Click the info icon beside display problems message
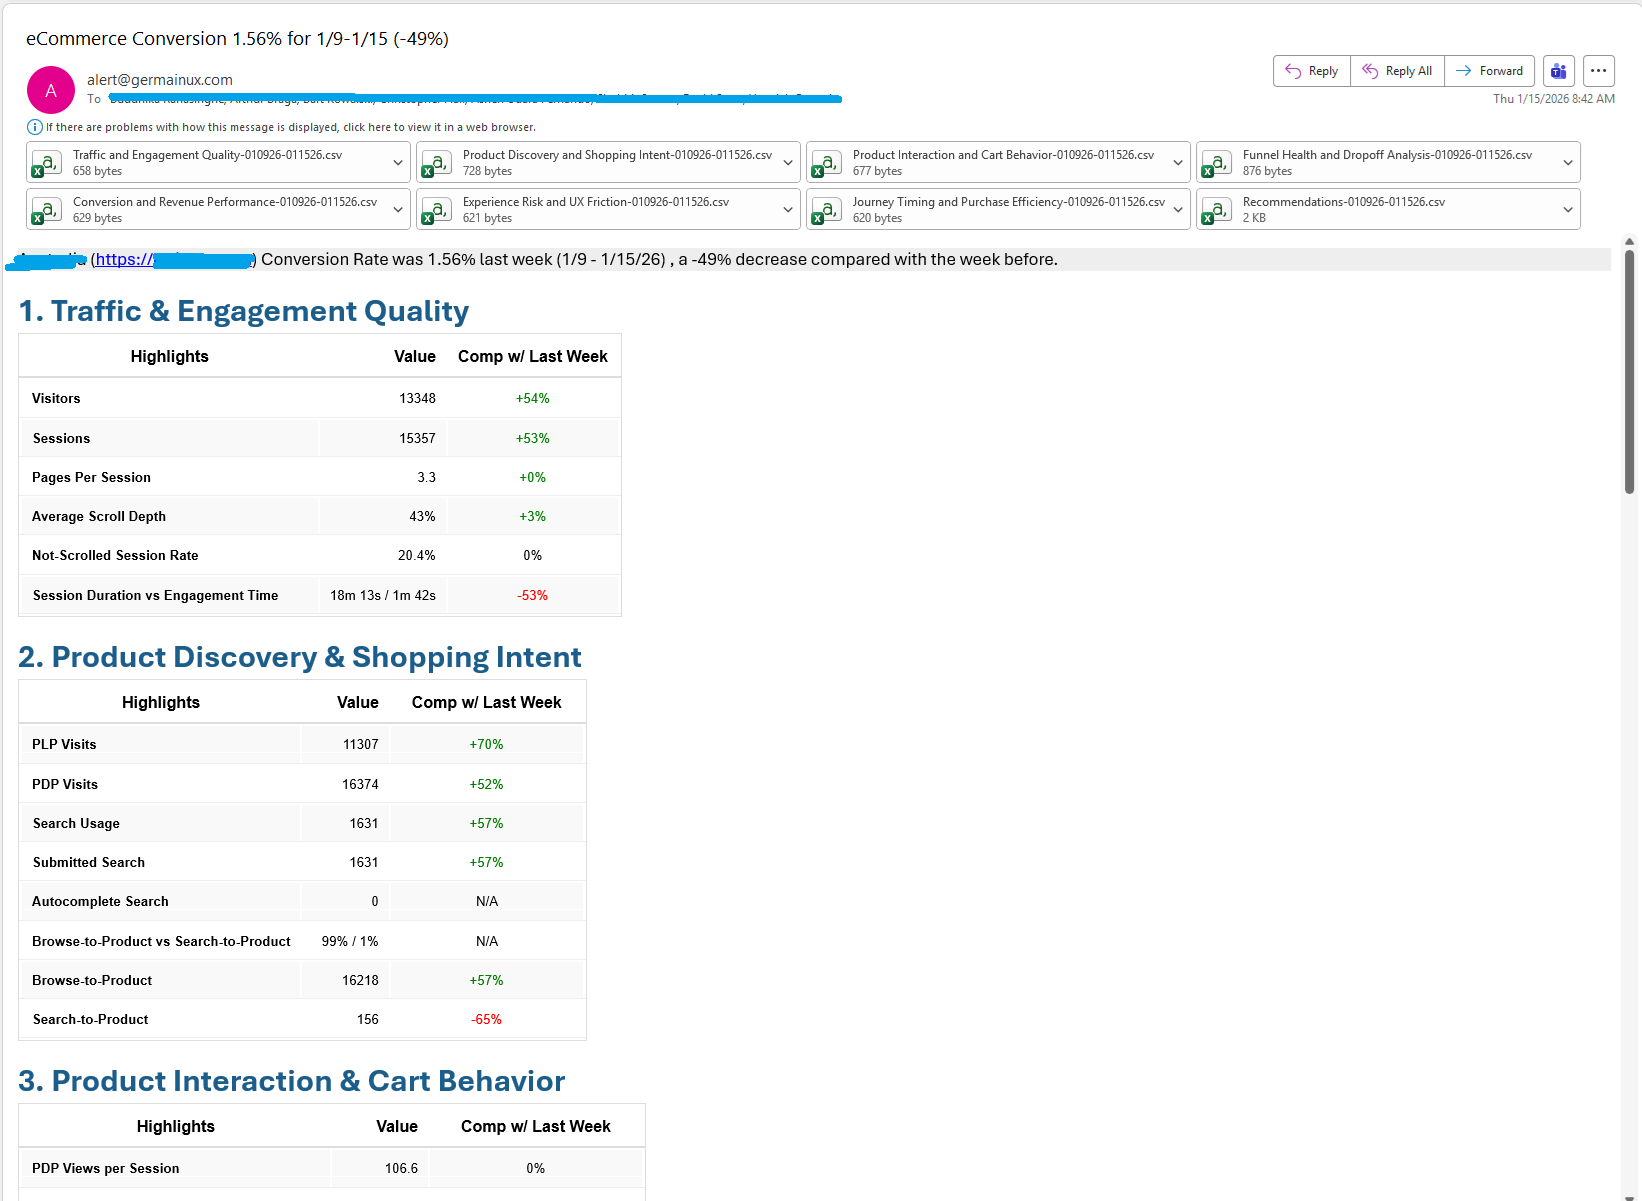The height and width of the screenshot is (1201, 1642). 34,127
